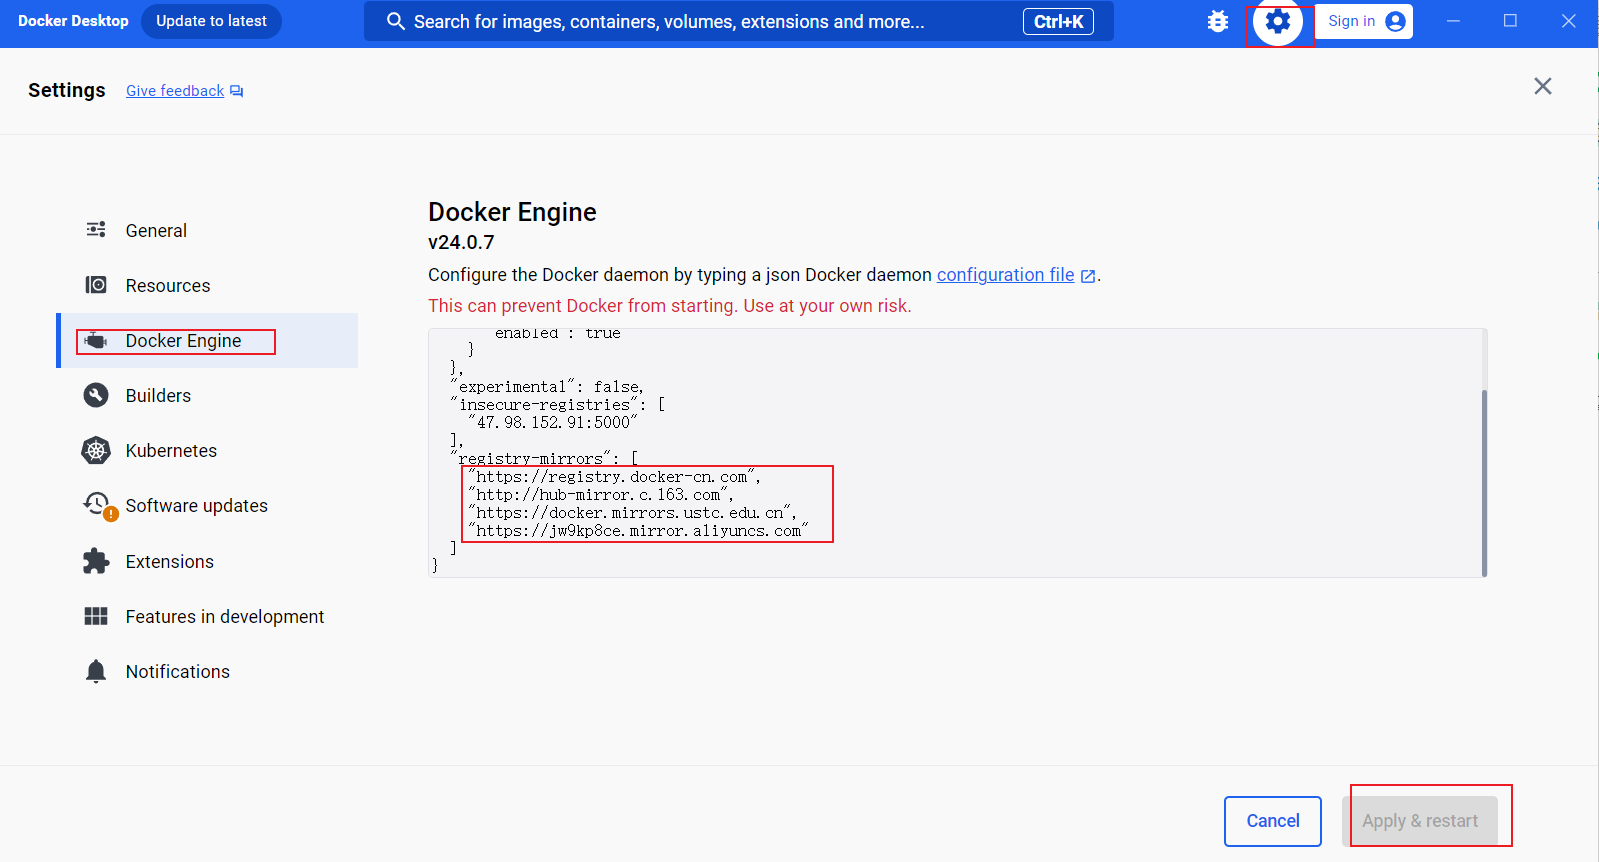Select the Docker Engine settings tab
The width and height of the screenshot is (1599, 862).
click(183, 341)
